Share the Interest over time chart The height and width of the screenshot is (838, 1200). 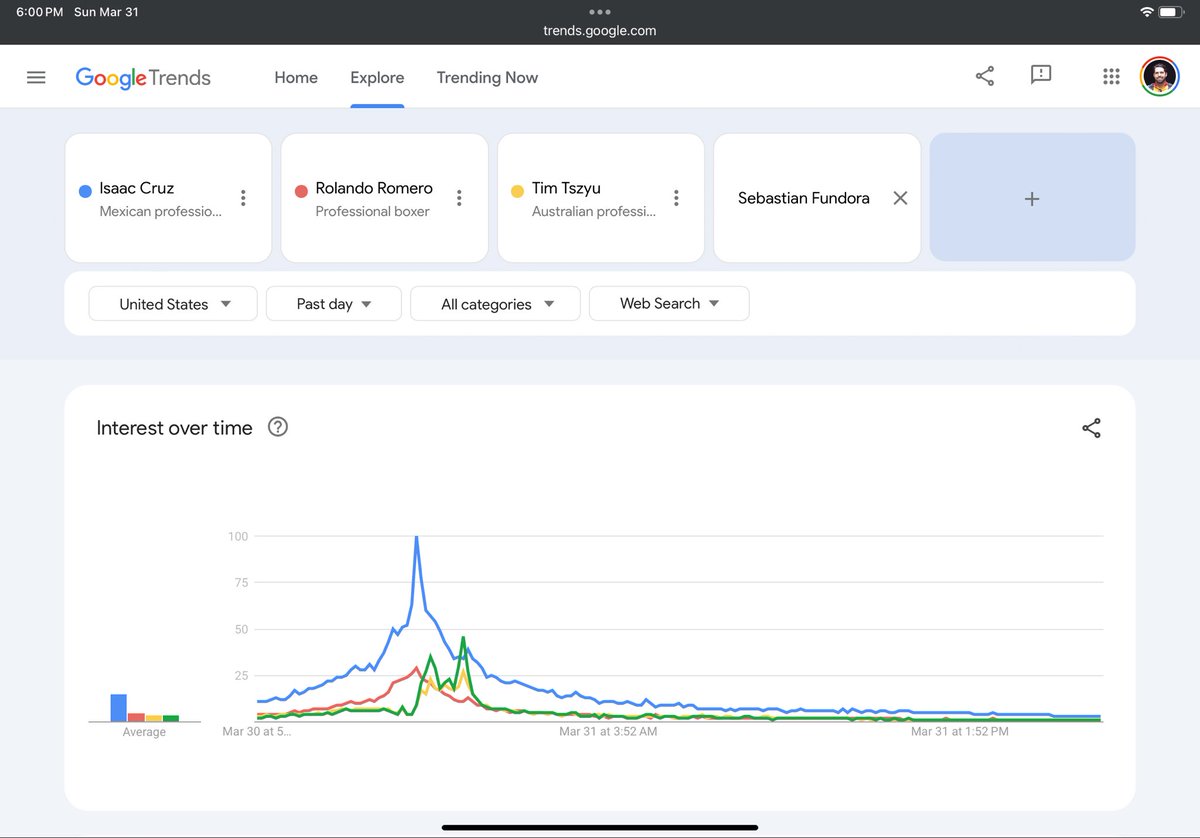click(1091, 428)
